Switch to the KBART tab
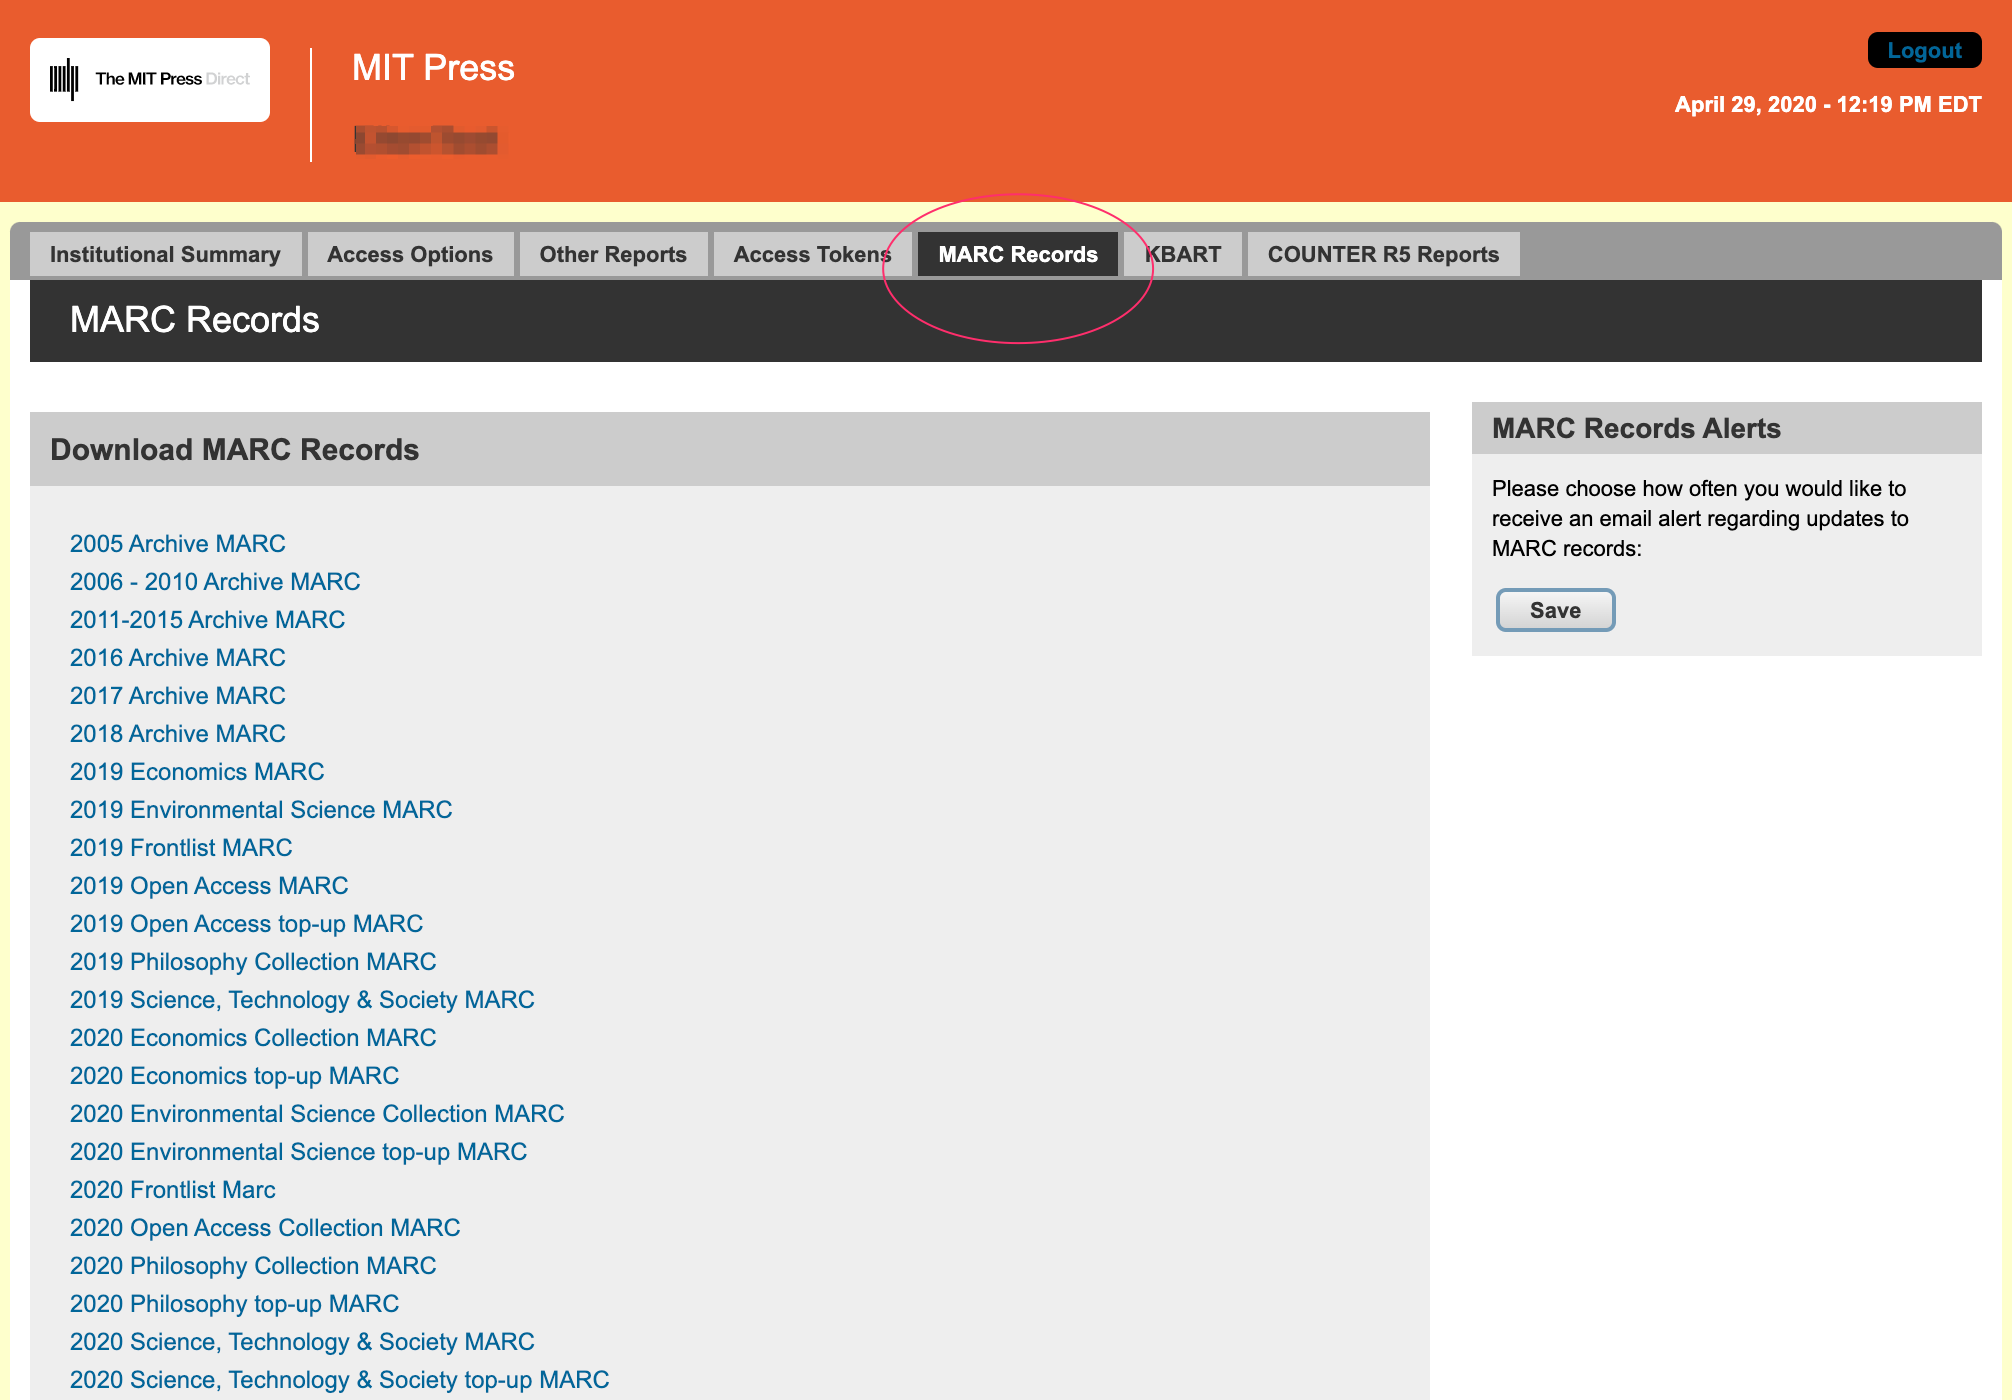Viewport: 2012px width, 1400px height. (x=1184, y=254)
